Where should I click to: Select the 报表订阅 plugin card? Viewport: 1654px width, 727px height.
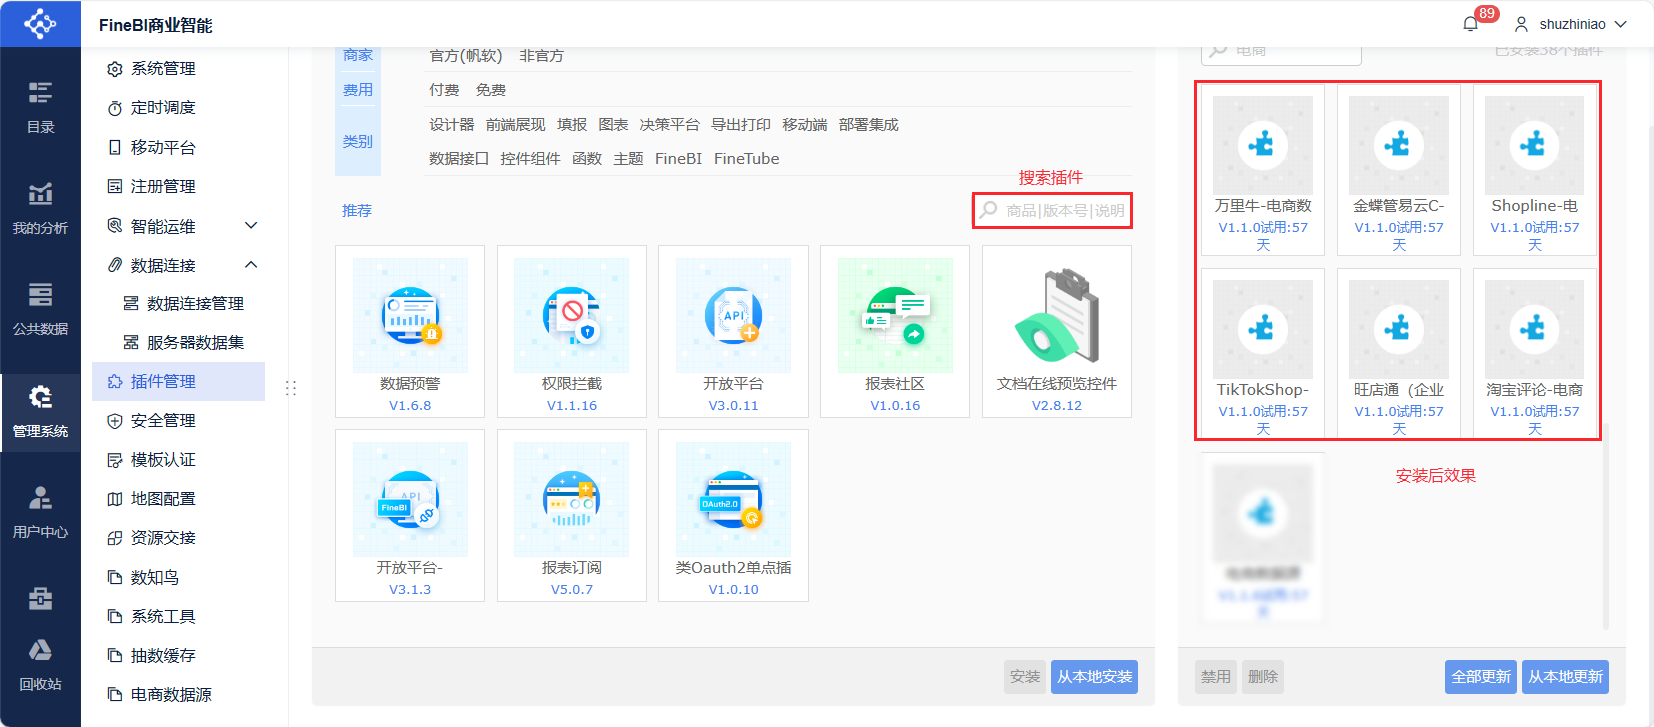[x=572, y=515]
